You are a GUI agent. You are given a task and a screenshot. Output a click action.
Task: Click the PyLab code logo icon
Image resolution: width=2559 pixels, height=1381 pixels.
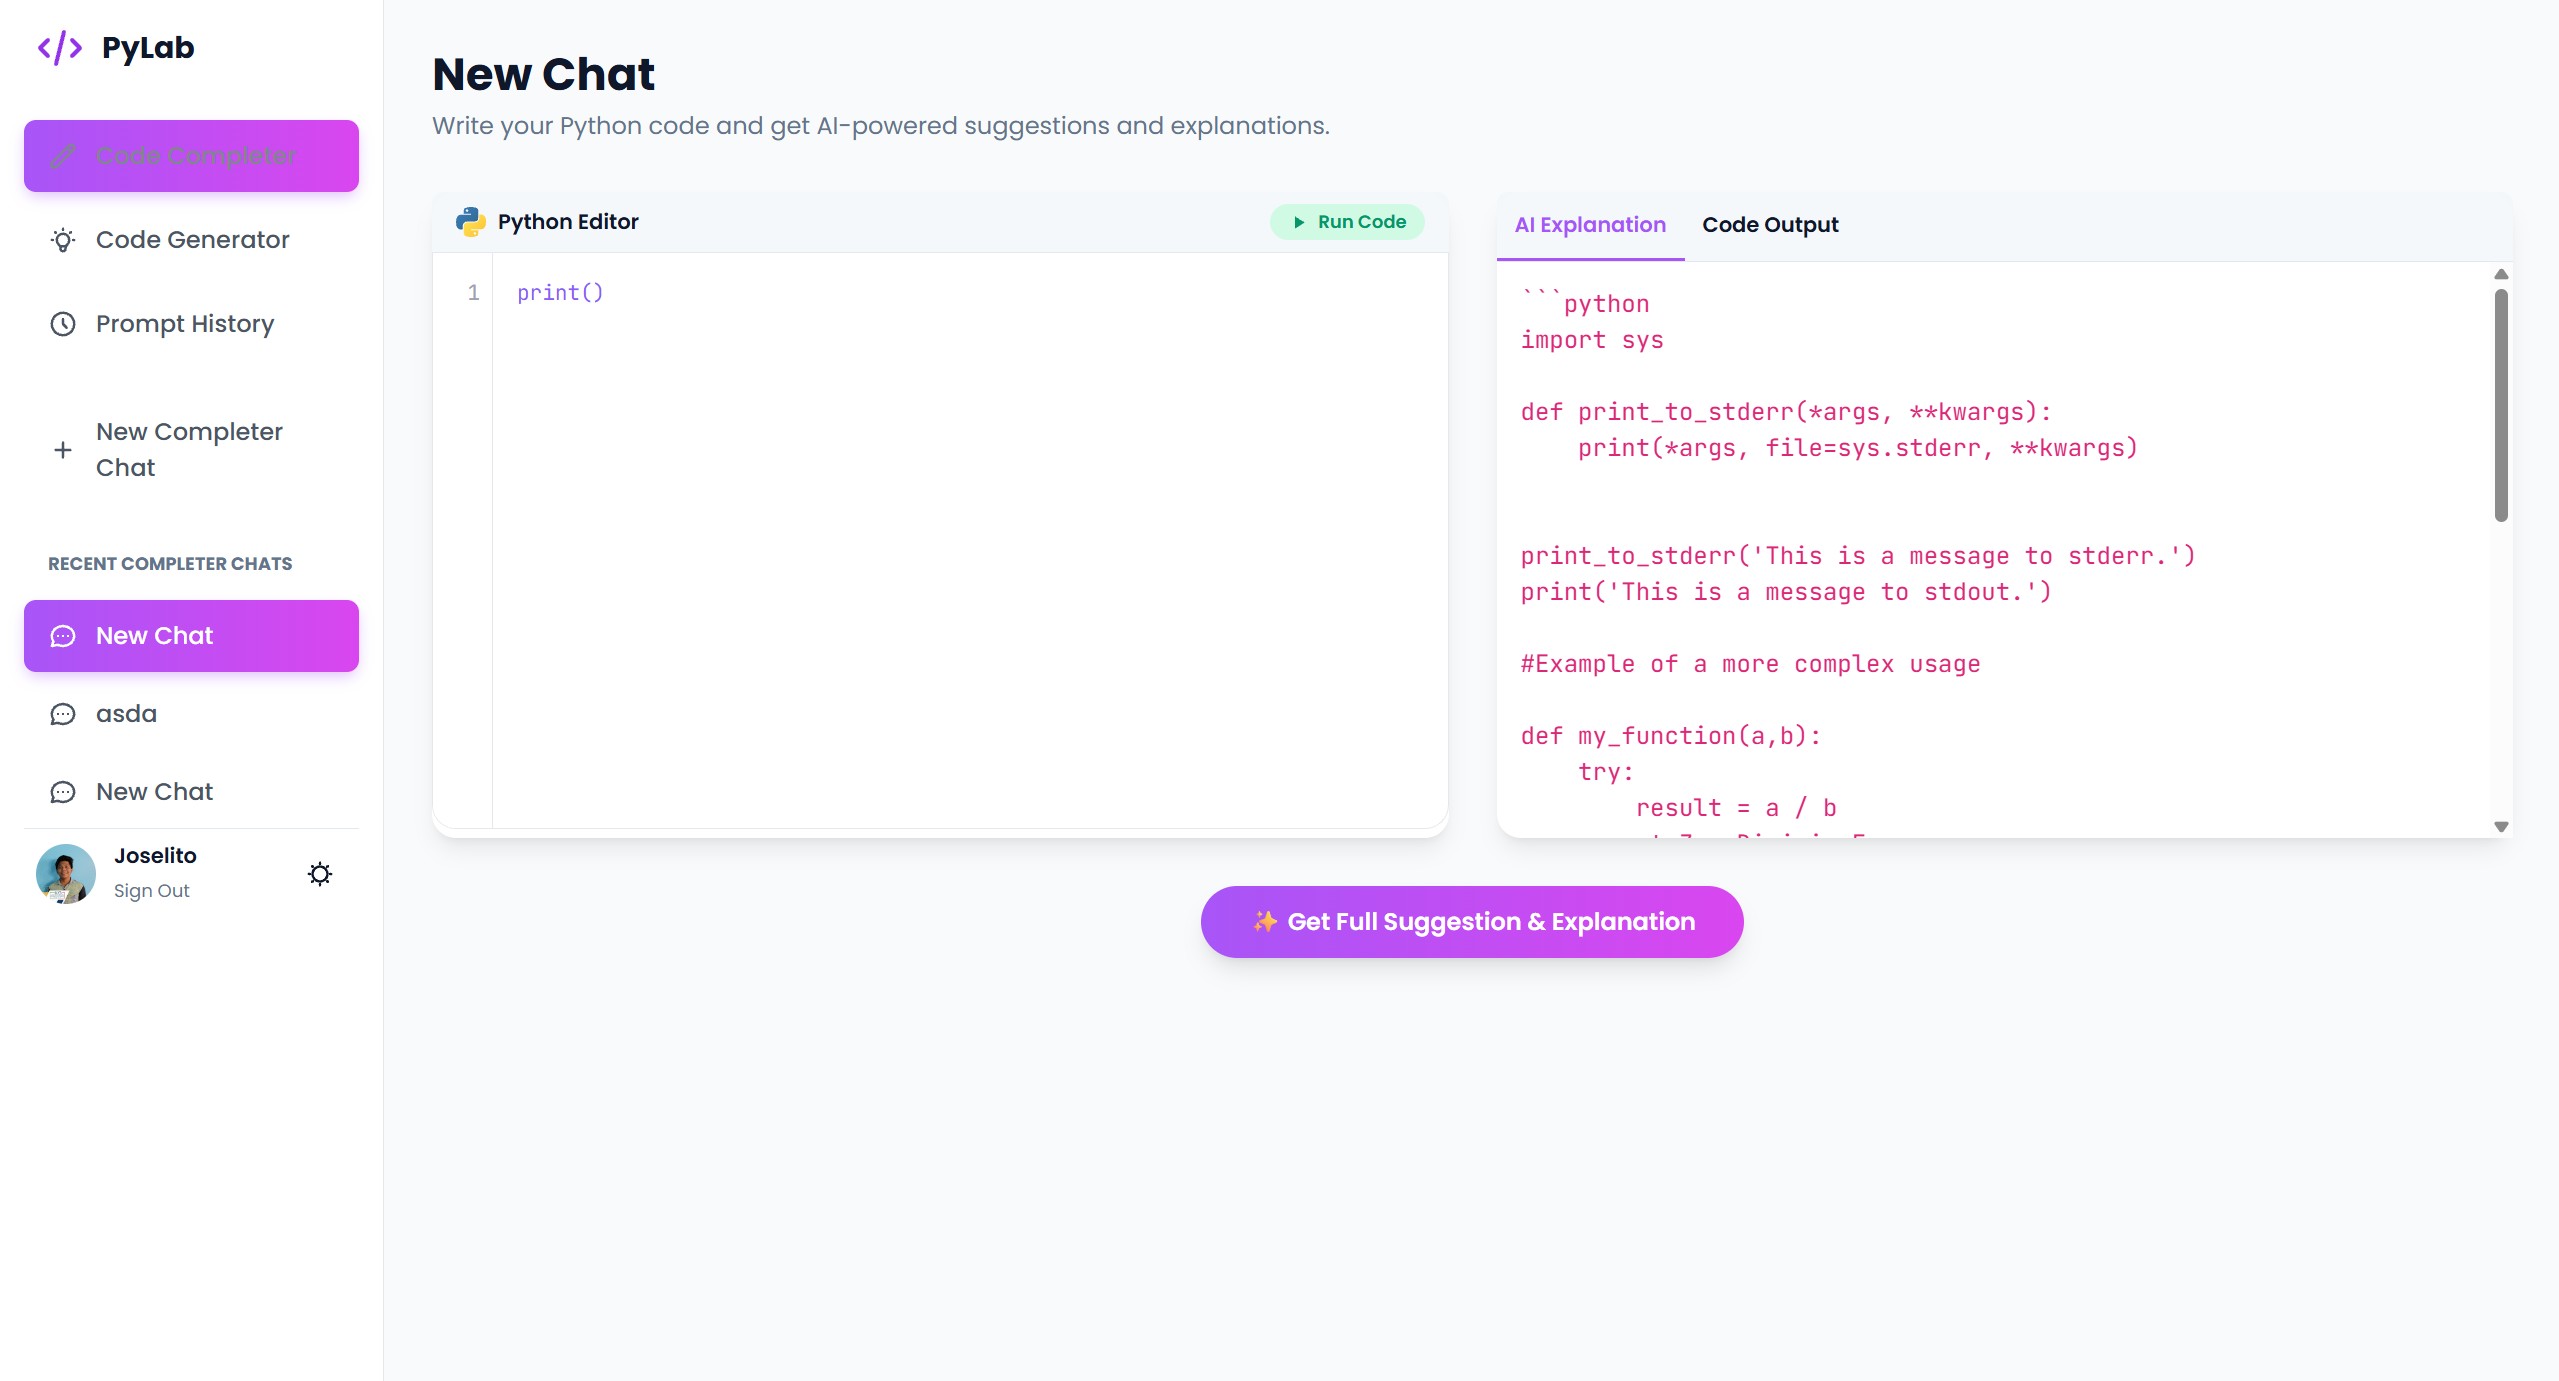click(60, 47)
